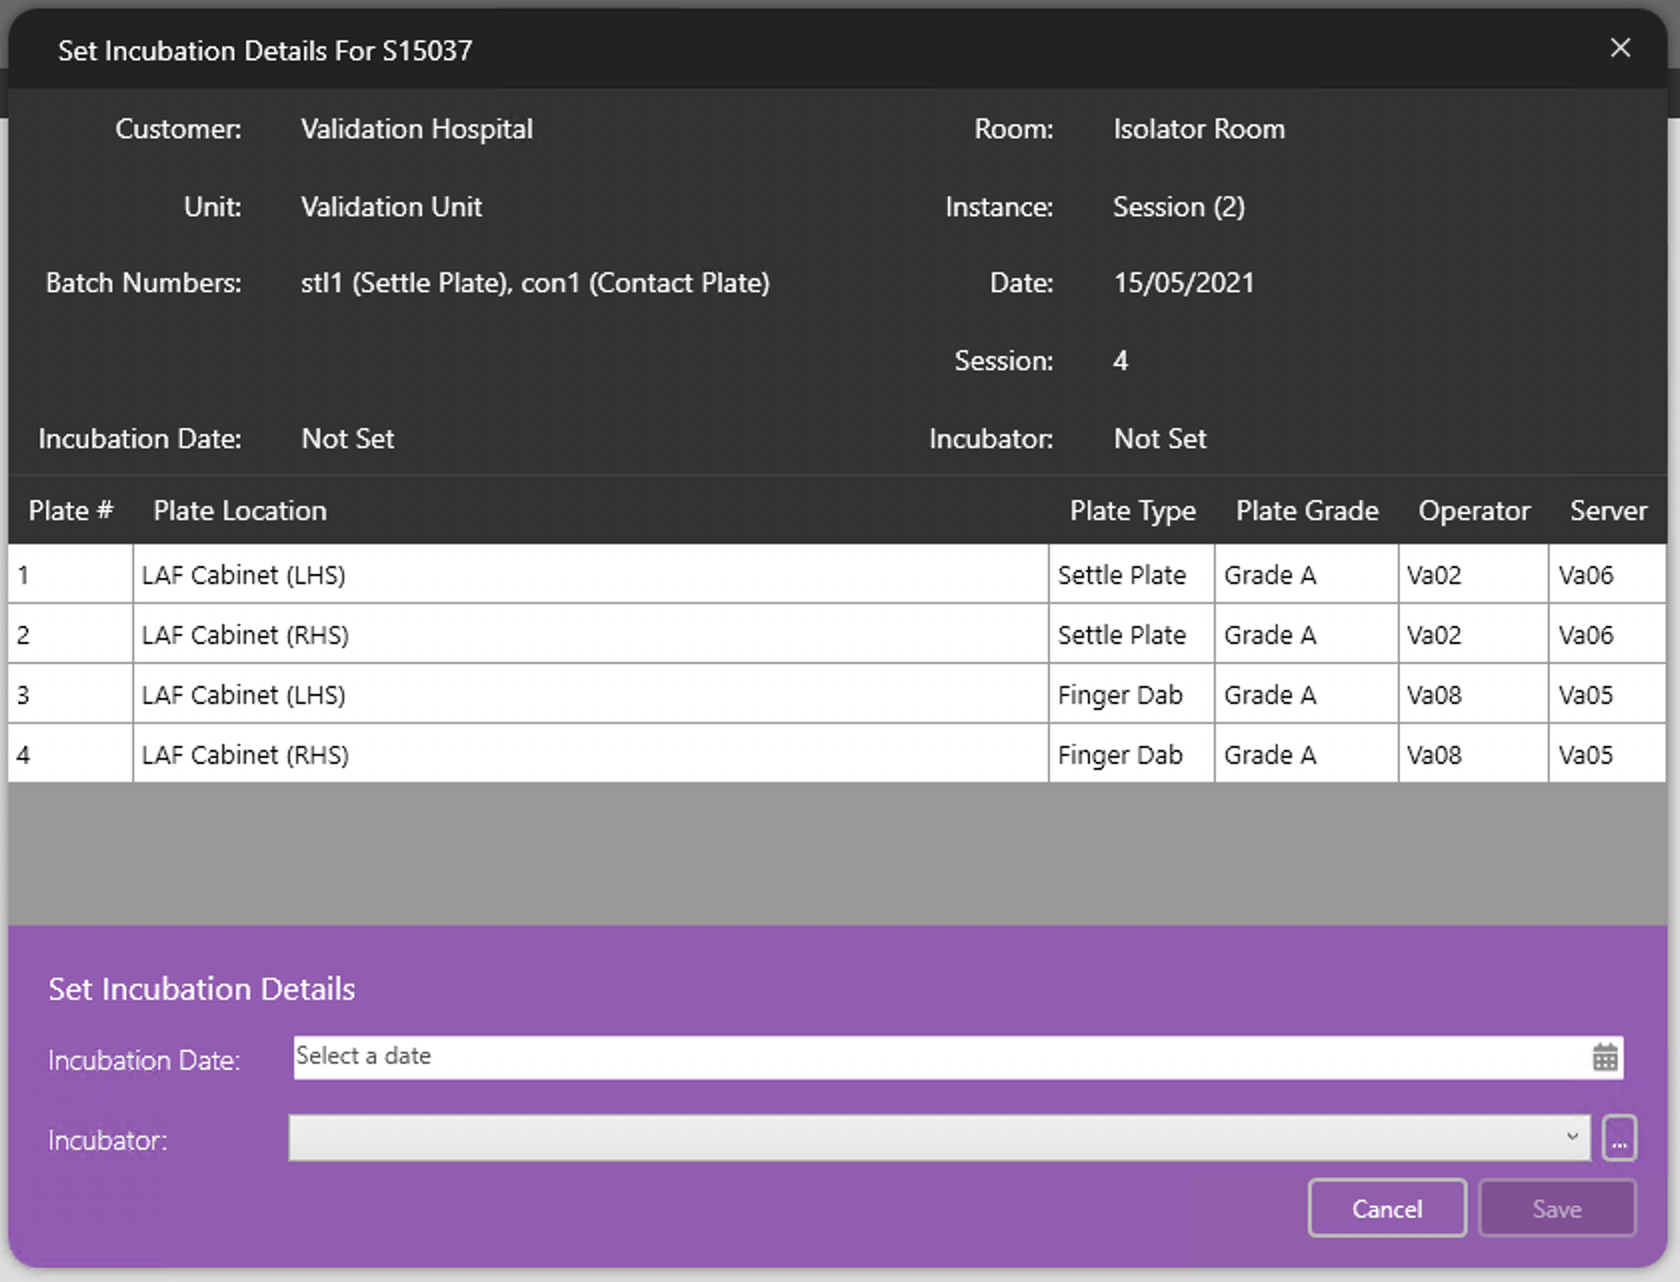The width and height of the screenshot is (1680, 1282).
Task: Click the Operator column header
Action: tap(1473, 511)
